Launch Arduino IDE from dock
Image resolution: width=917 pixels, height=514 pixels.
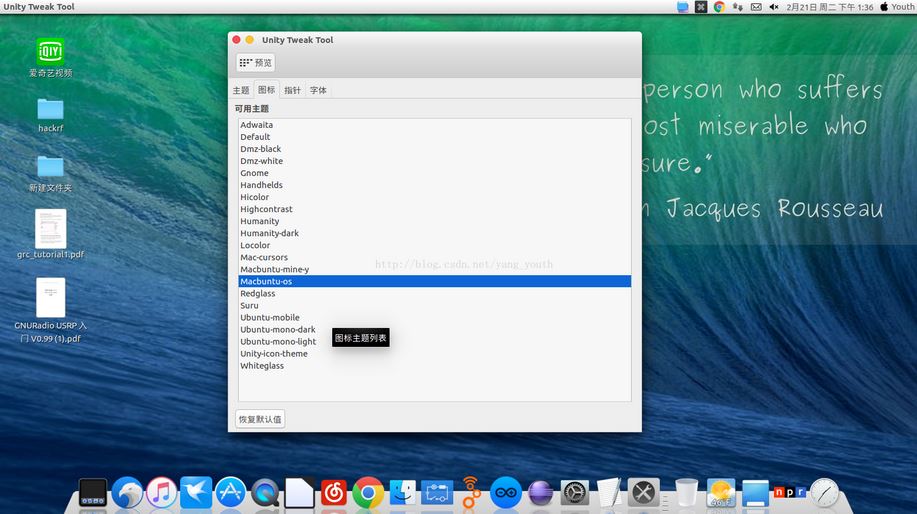(x=505, y=493)
